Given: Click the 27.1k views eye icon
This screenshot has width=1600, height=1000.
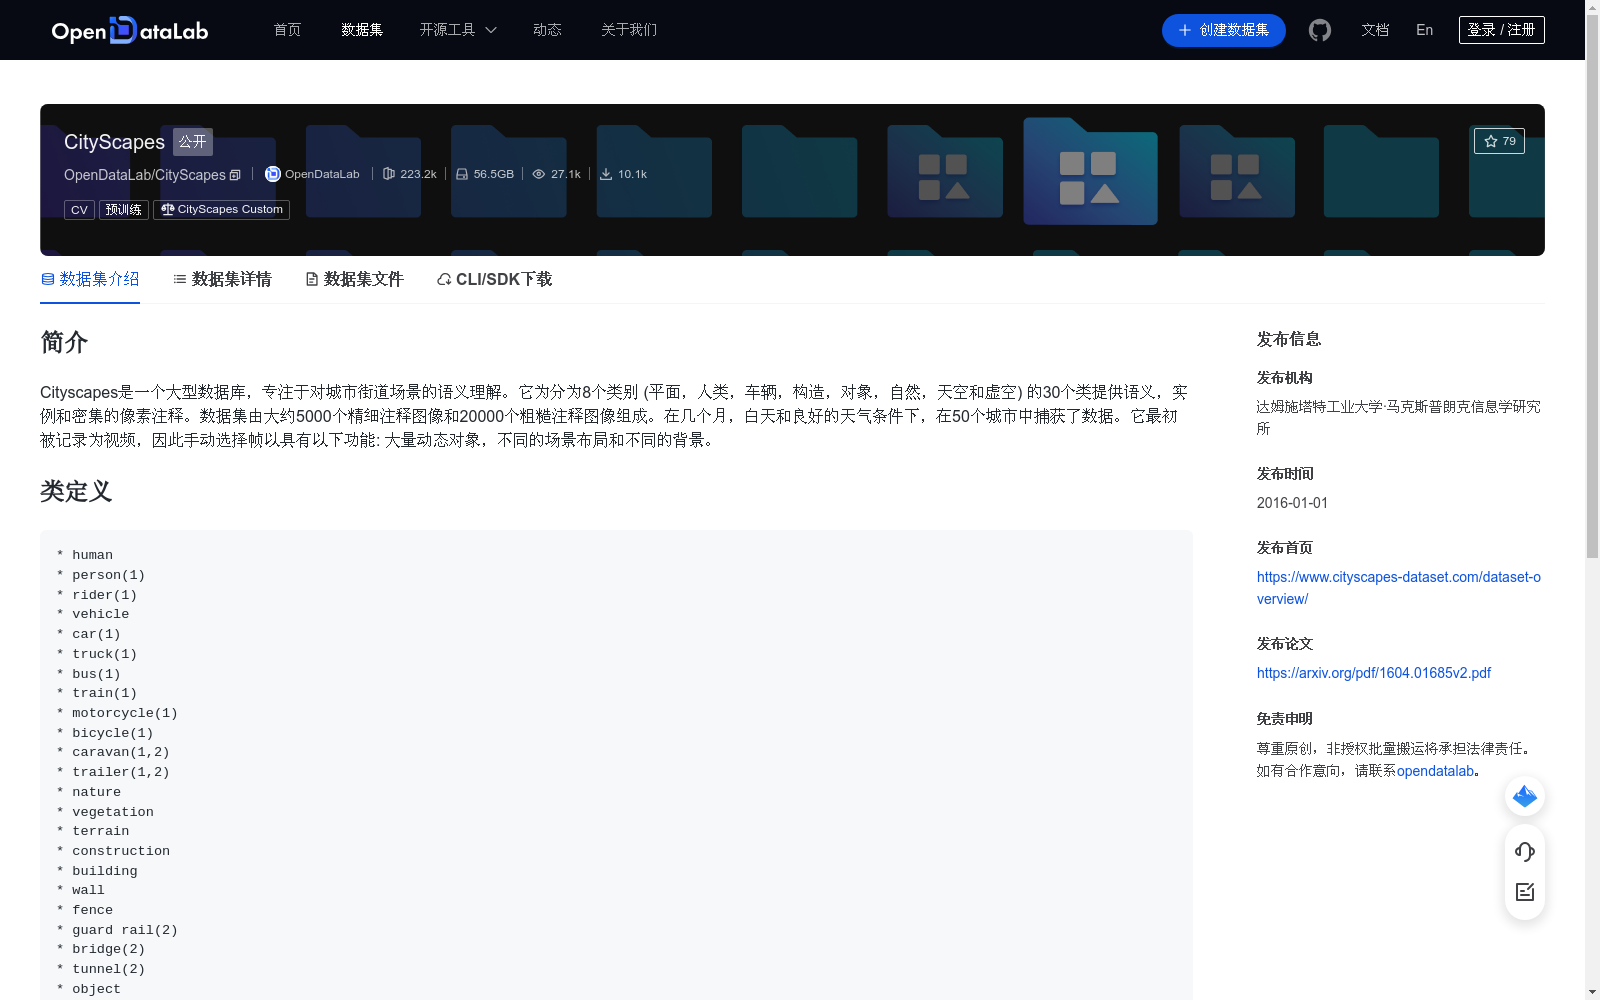Looking at the screenshot, I should tap(539, 174).
